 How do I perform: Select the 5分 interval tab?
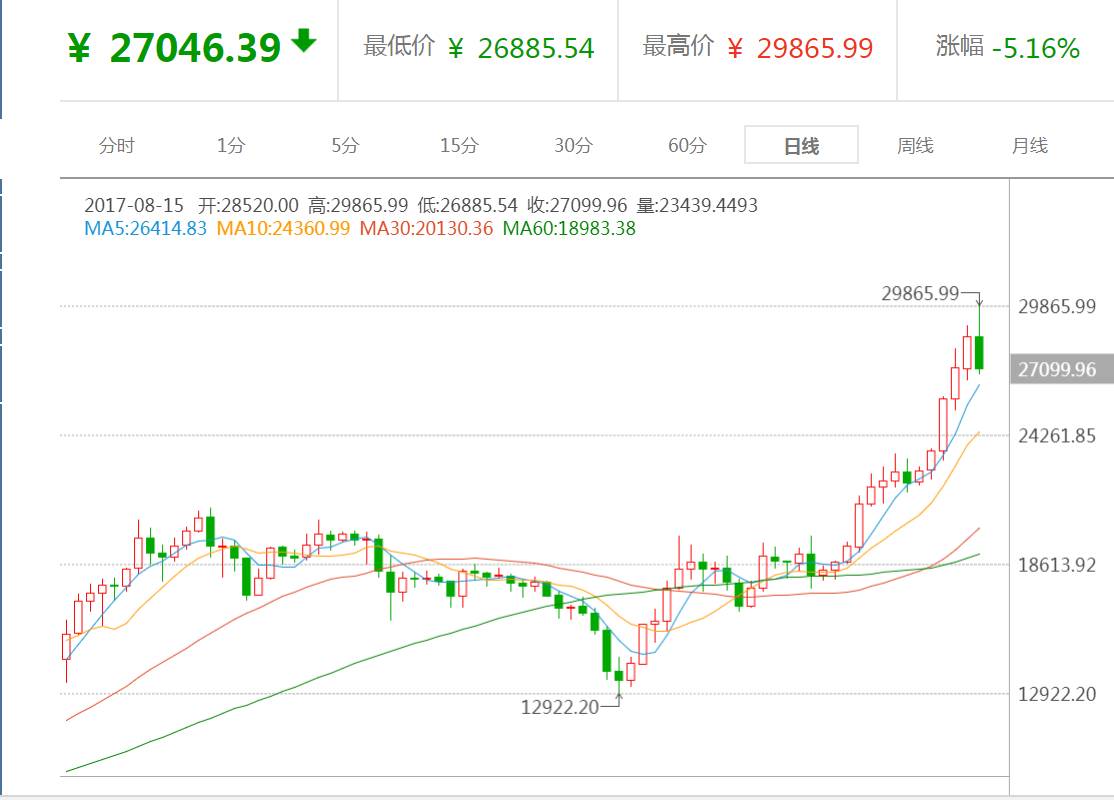coord(345,146)
